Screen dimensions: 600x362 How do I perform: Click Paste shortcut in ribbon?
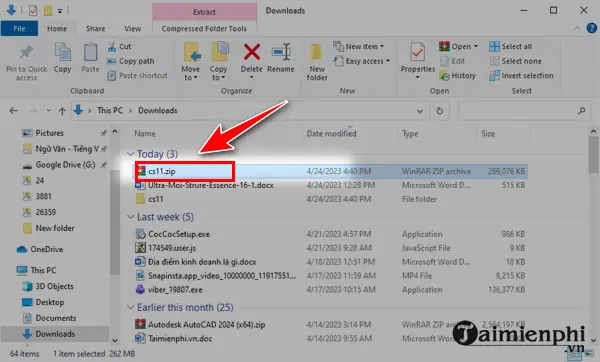coord(138,75)
